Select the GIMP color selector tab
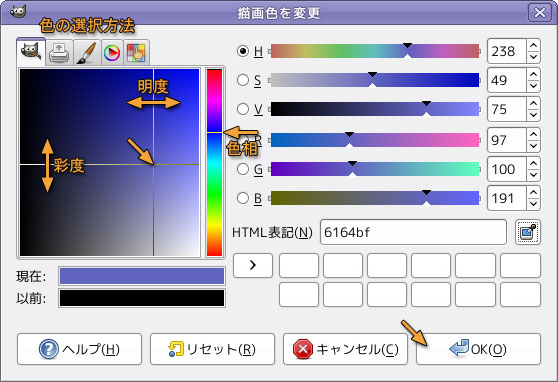 click(31, 52)
